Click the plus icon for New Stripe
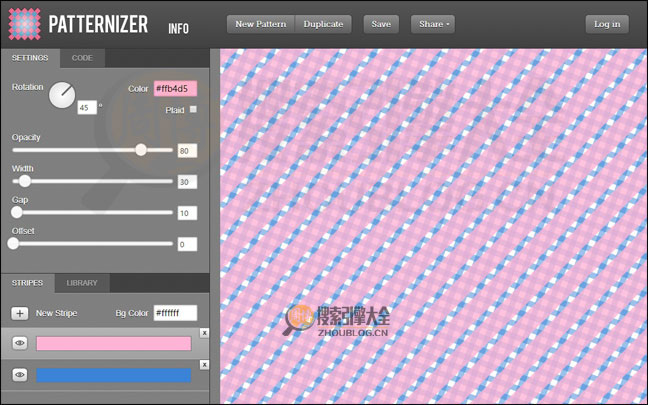This screenshot has width=648, height=405. 19,313
